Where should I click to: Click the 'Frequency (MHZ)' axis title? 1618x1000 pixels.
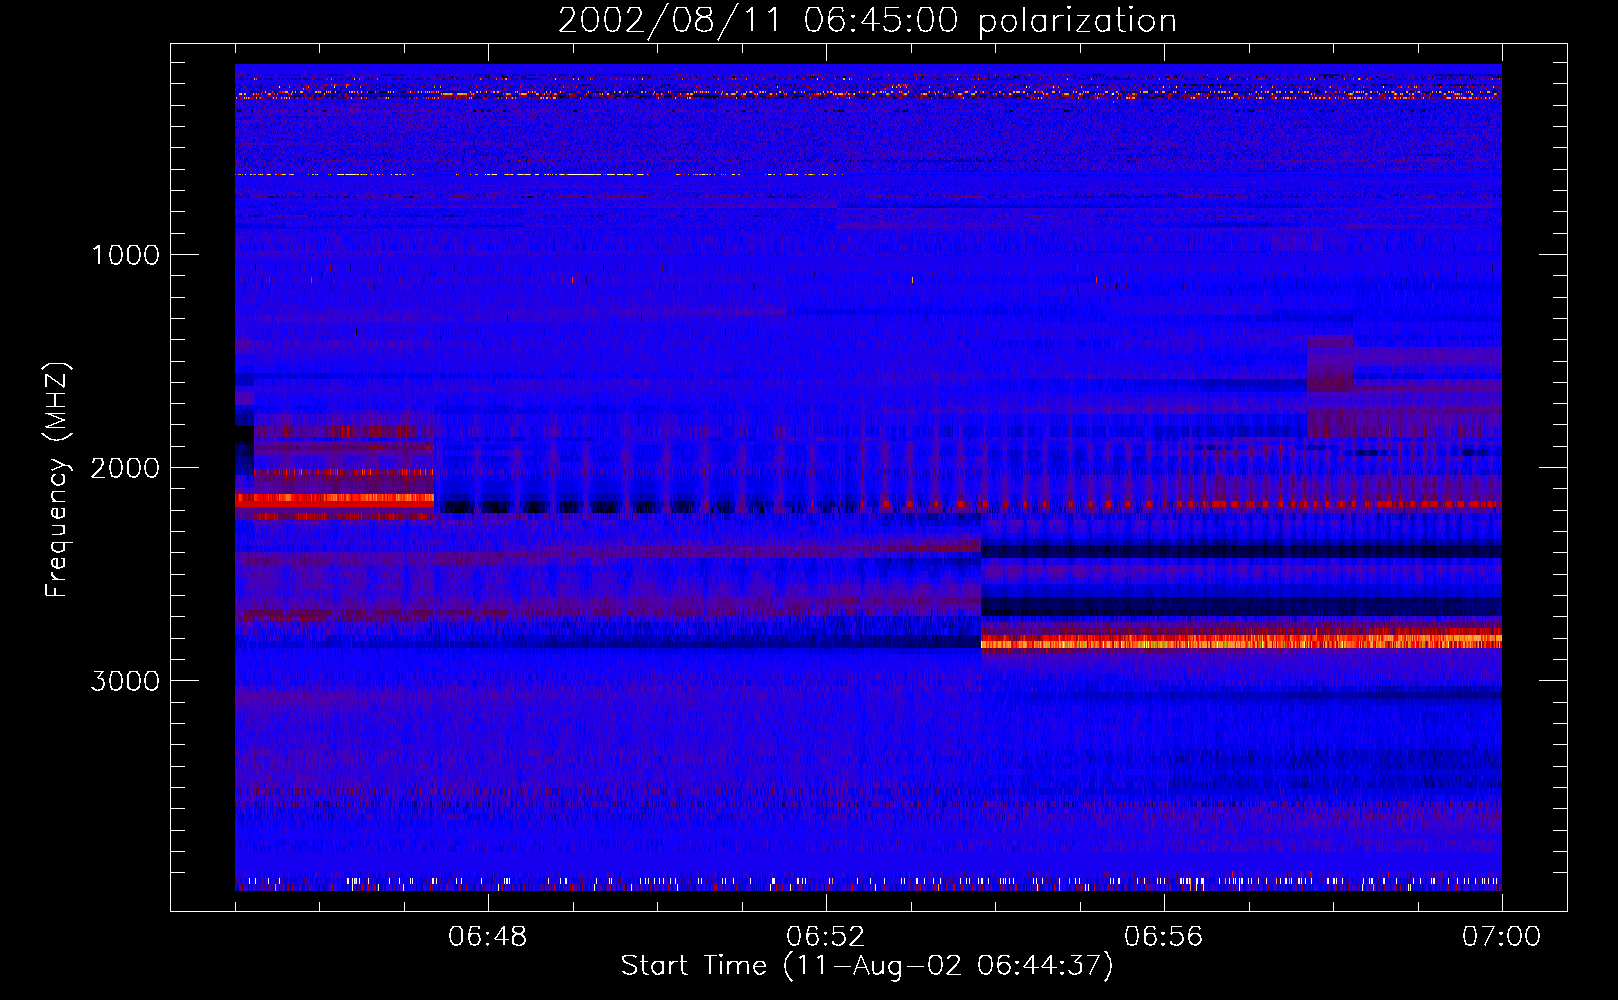click(x=57, y=480)
